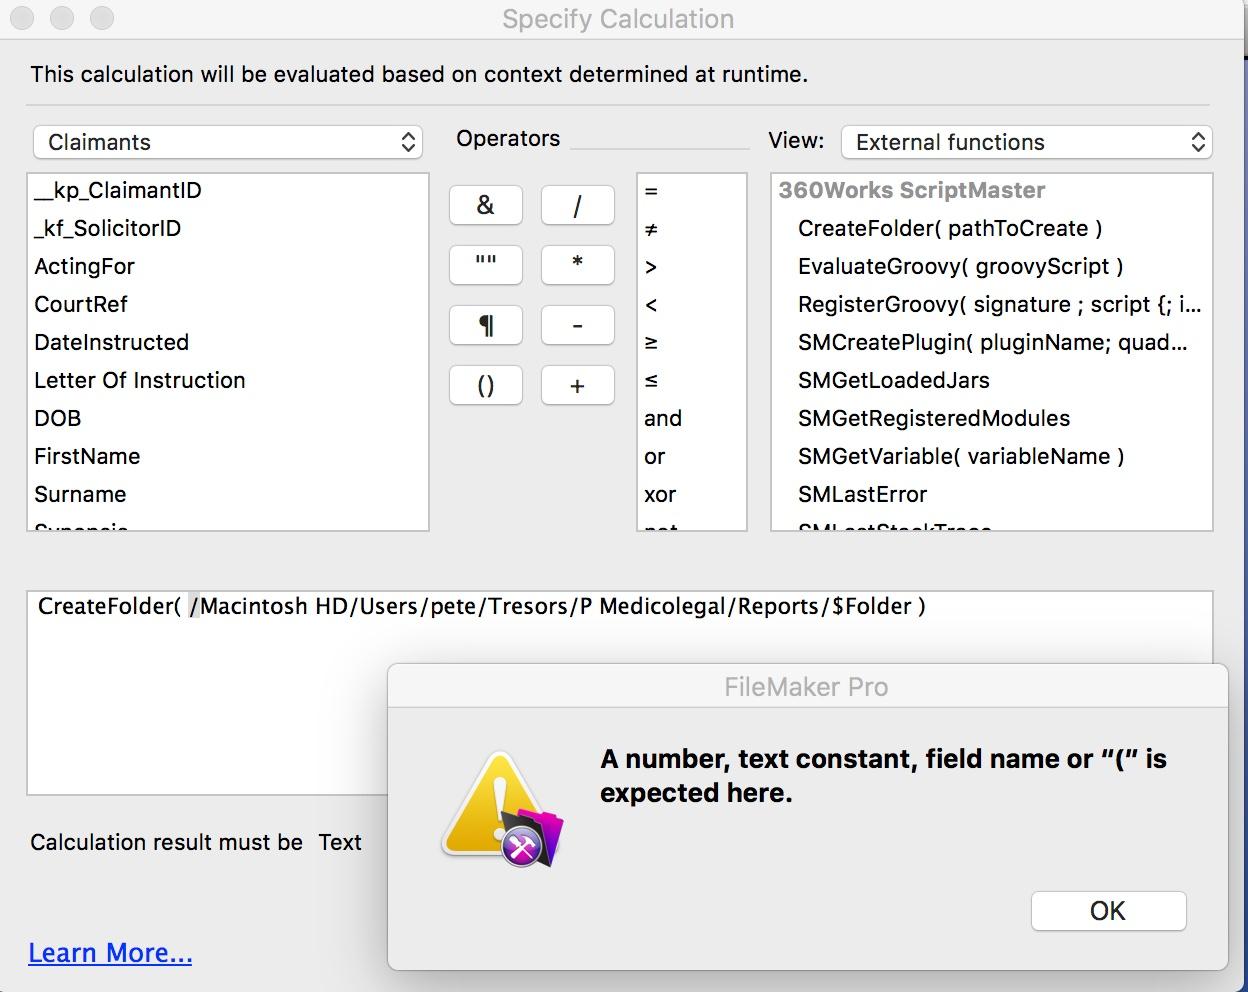1248x992 pixels.
Task: Click OK in the FileMaker Pro alert
Action: click(1108, 911)
